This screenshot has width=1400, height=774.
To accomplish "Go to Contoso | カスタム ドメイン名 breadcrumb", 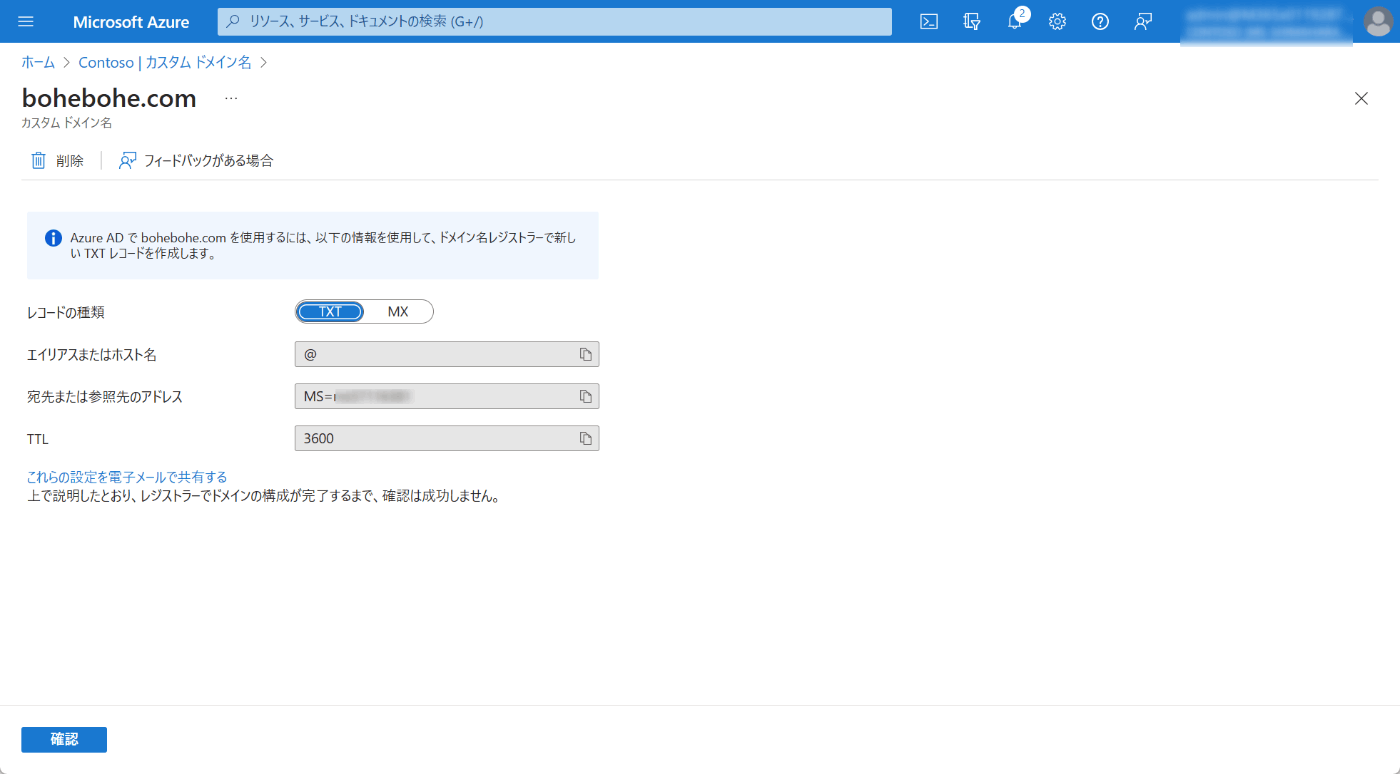I will (165, 62).
